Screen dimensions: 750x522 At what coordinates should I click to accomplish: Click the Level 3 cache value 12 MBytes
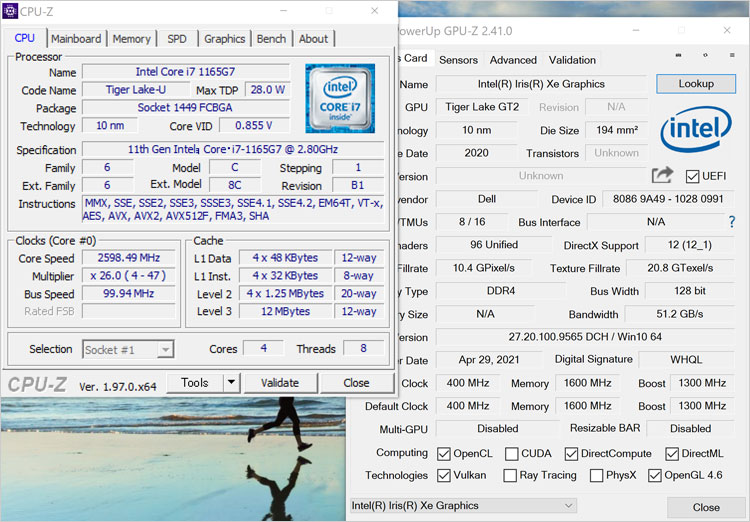pos(286,311)
